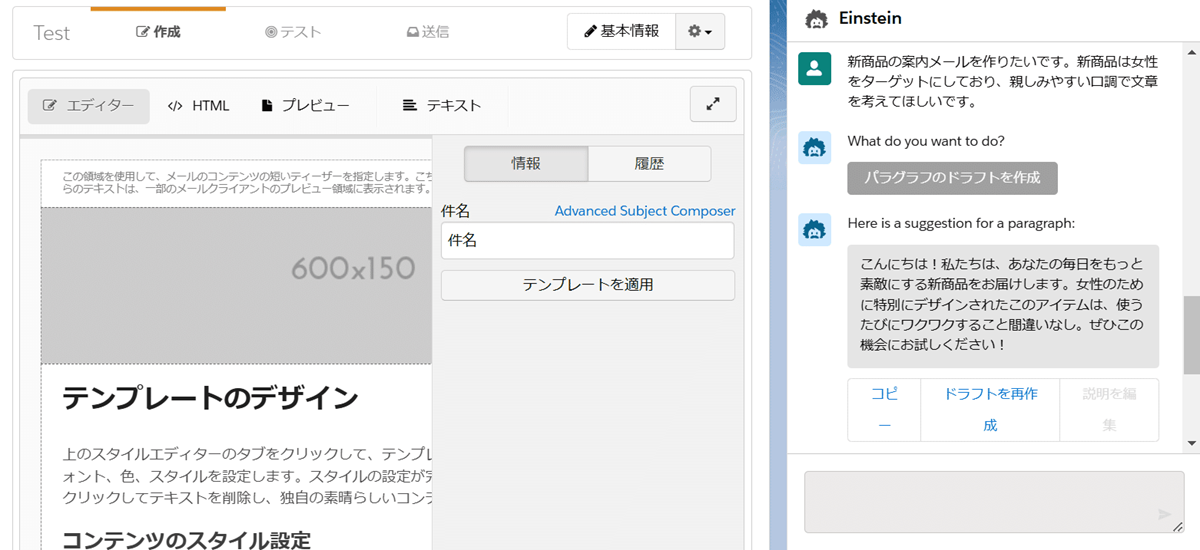Click ドラフトを再作成 to regenerate draft

click(x=990, y=409)
